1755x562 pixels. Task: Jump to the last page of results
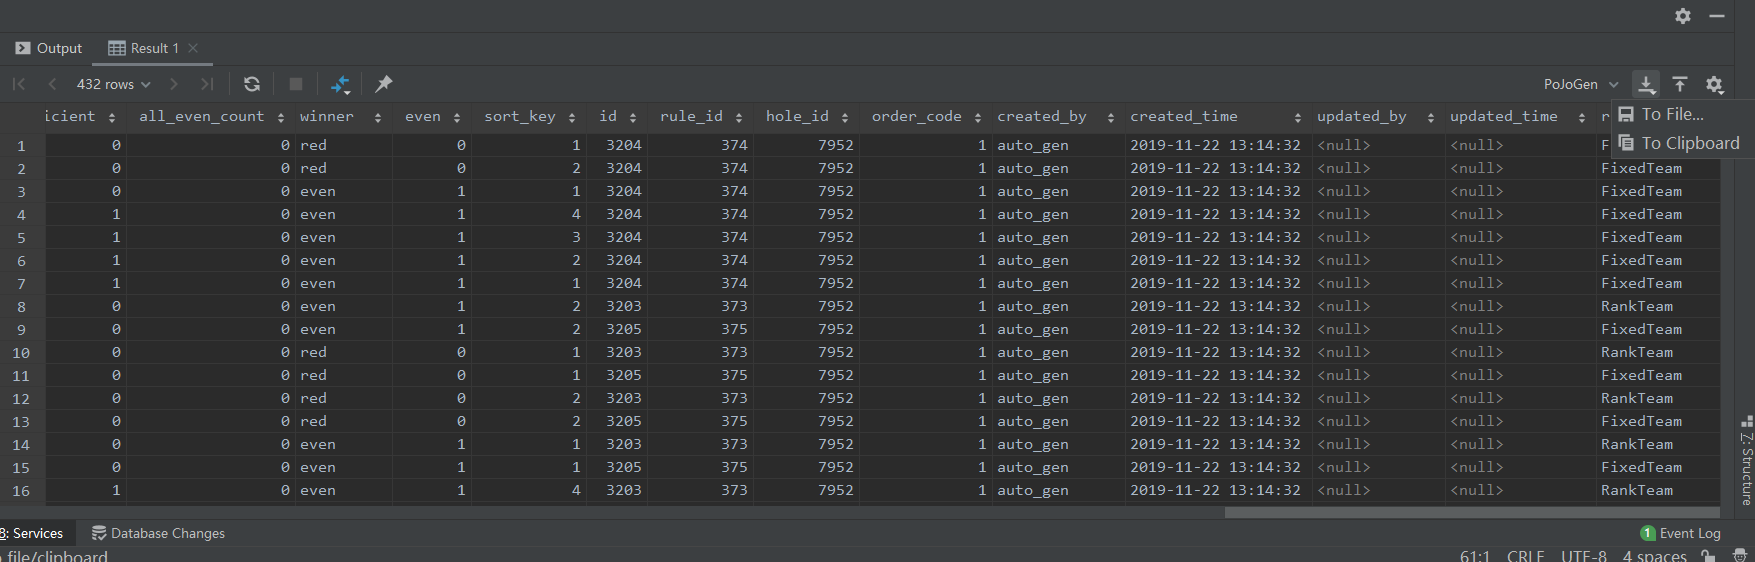click(x=207, y=84)
